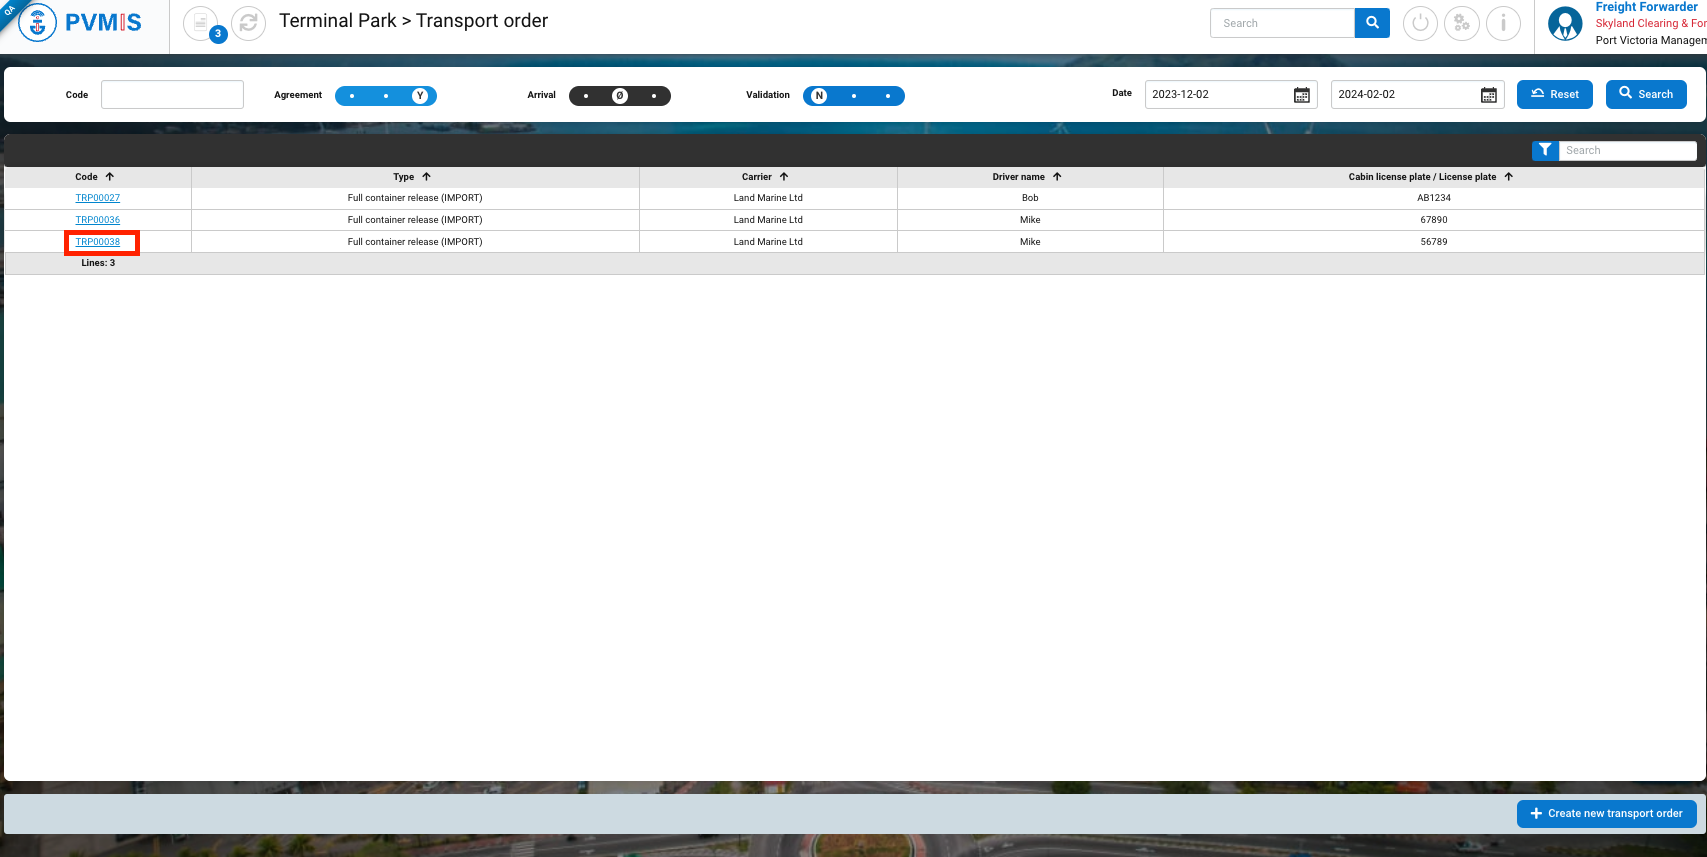Click the blue Reset button
Image resolution: width=1707 pixels, height=857 pixels.
click(x=1554, y=94)
